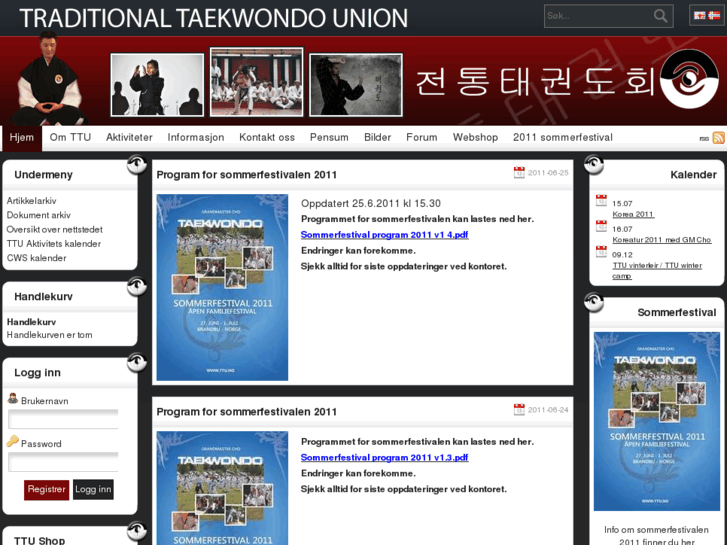The width and height of the screenshot is (727, 545).
Task: Click banner photo of group in white uniforms
Action: 256,82
